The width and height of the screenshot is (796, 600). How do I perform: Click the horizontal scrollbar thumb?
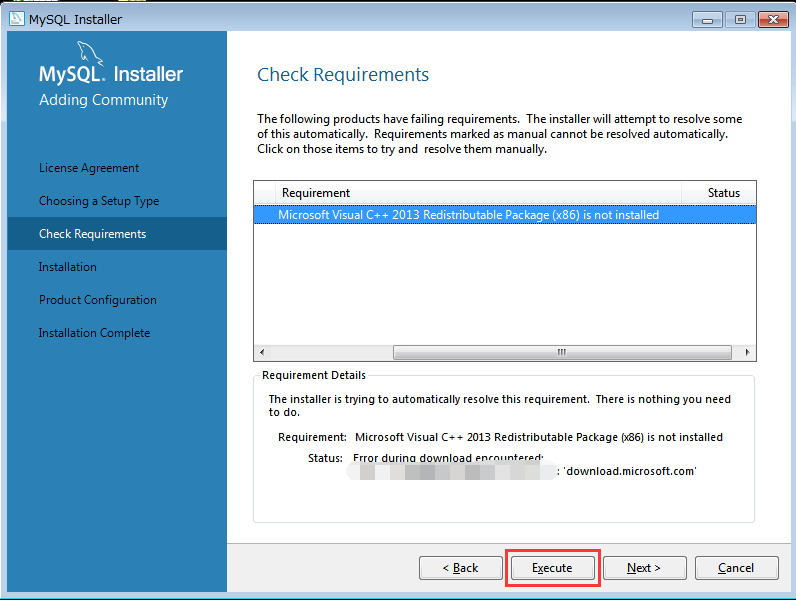562,352
